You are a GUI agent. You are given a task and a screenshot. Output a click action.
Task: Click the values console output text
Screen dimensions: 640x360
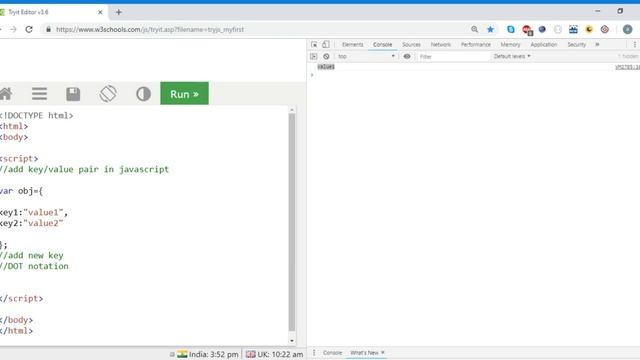pyautogui.click(x=326, y=67)
